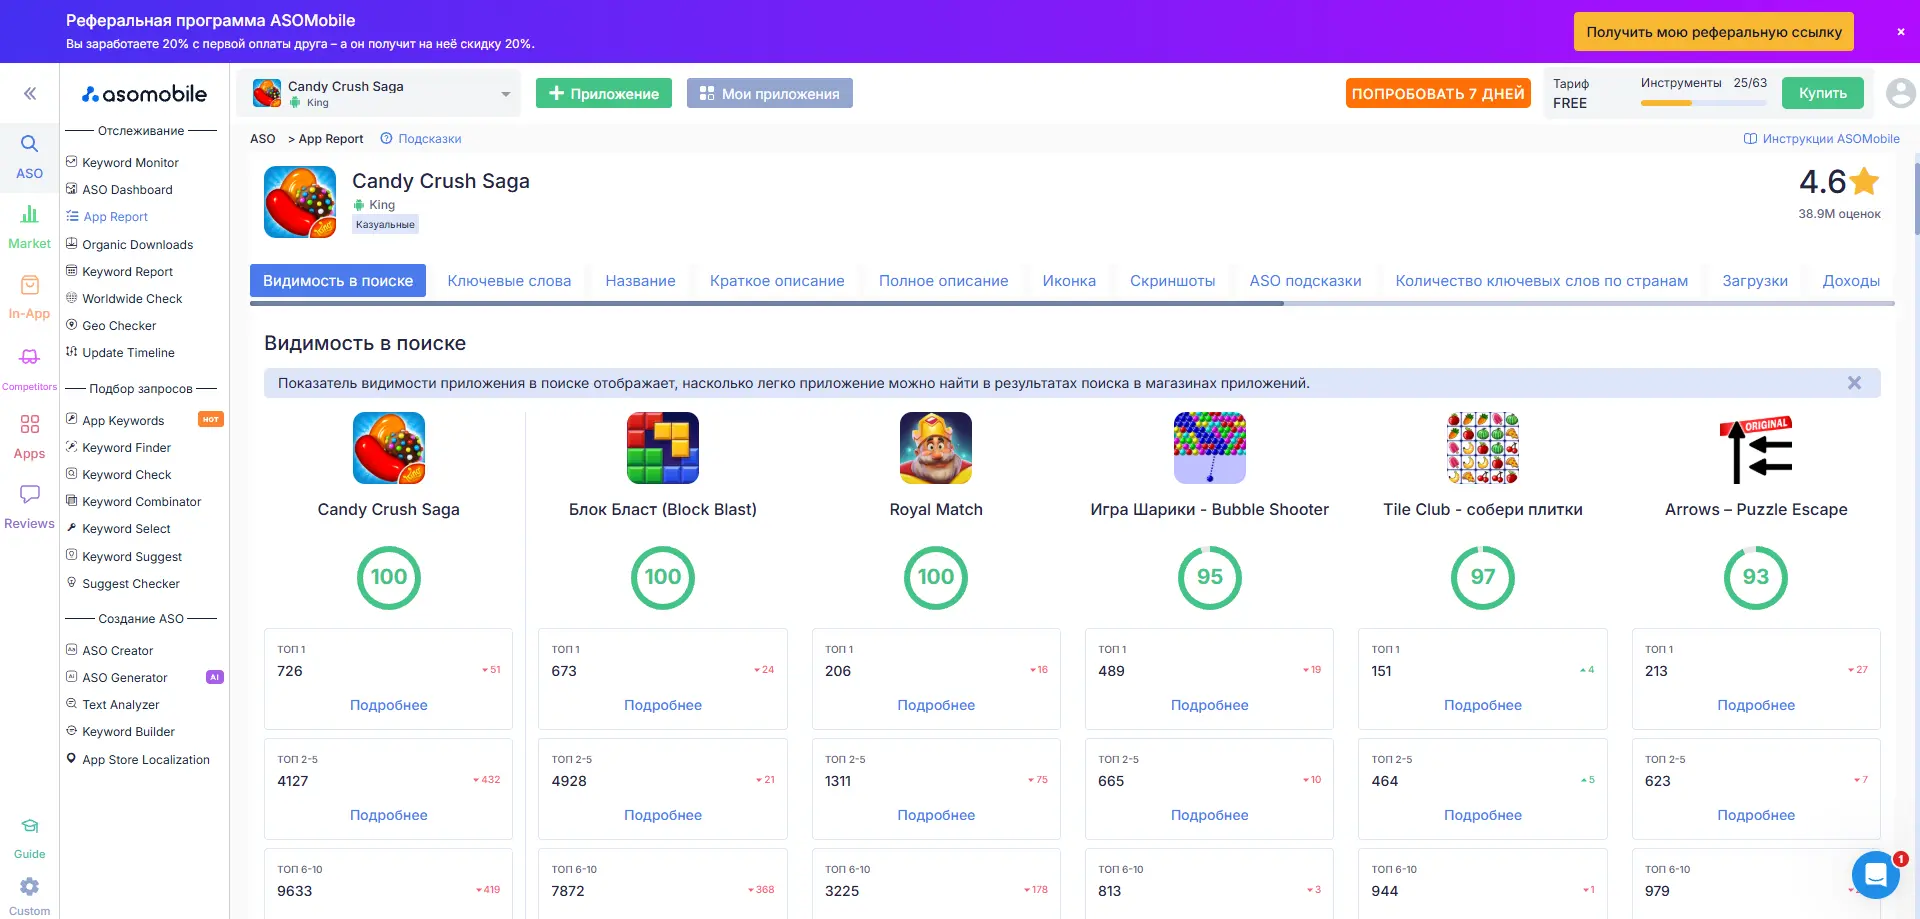Open the In-App section in the left rail
The width and height of the screenshot is (1920, 919).
pos(29,298)
